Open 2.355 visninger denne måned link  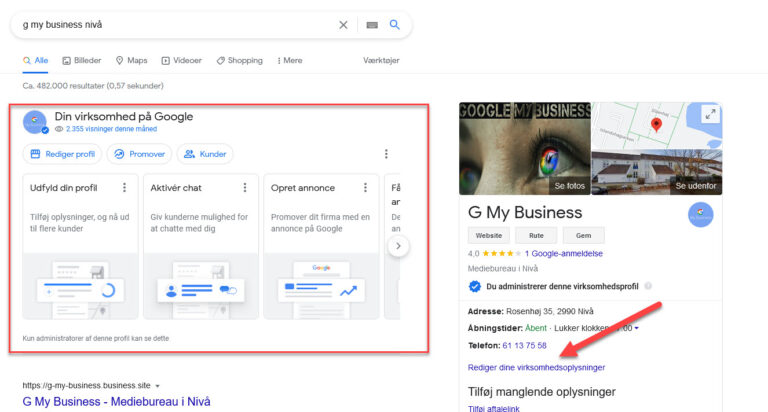tap(111, 129)
